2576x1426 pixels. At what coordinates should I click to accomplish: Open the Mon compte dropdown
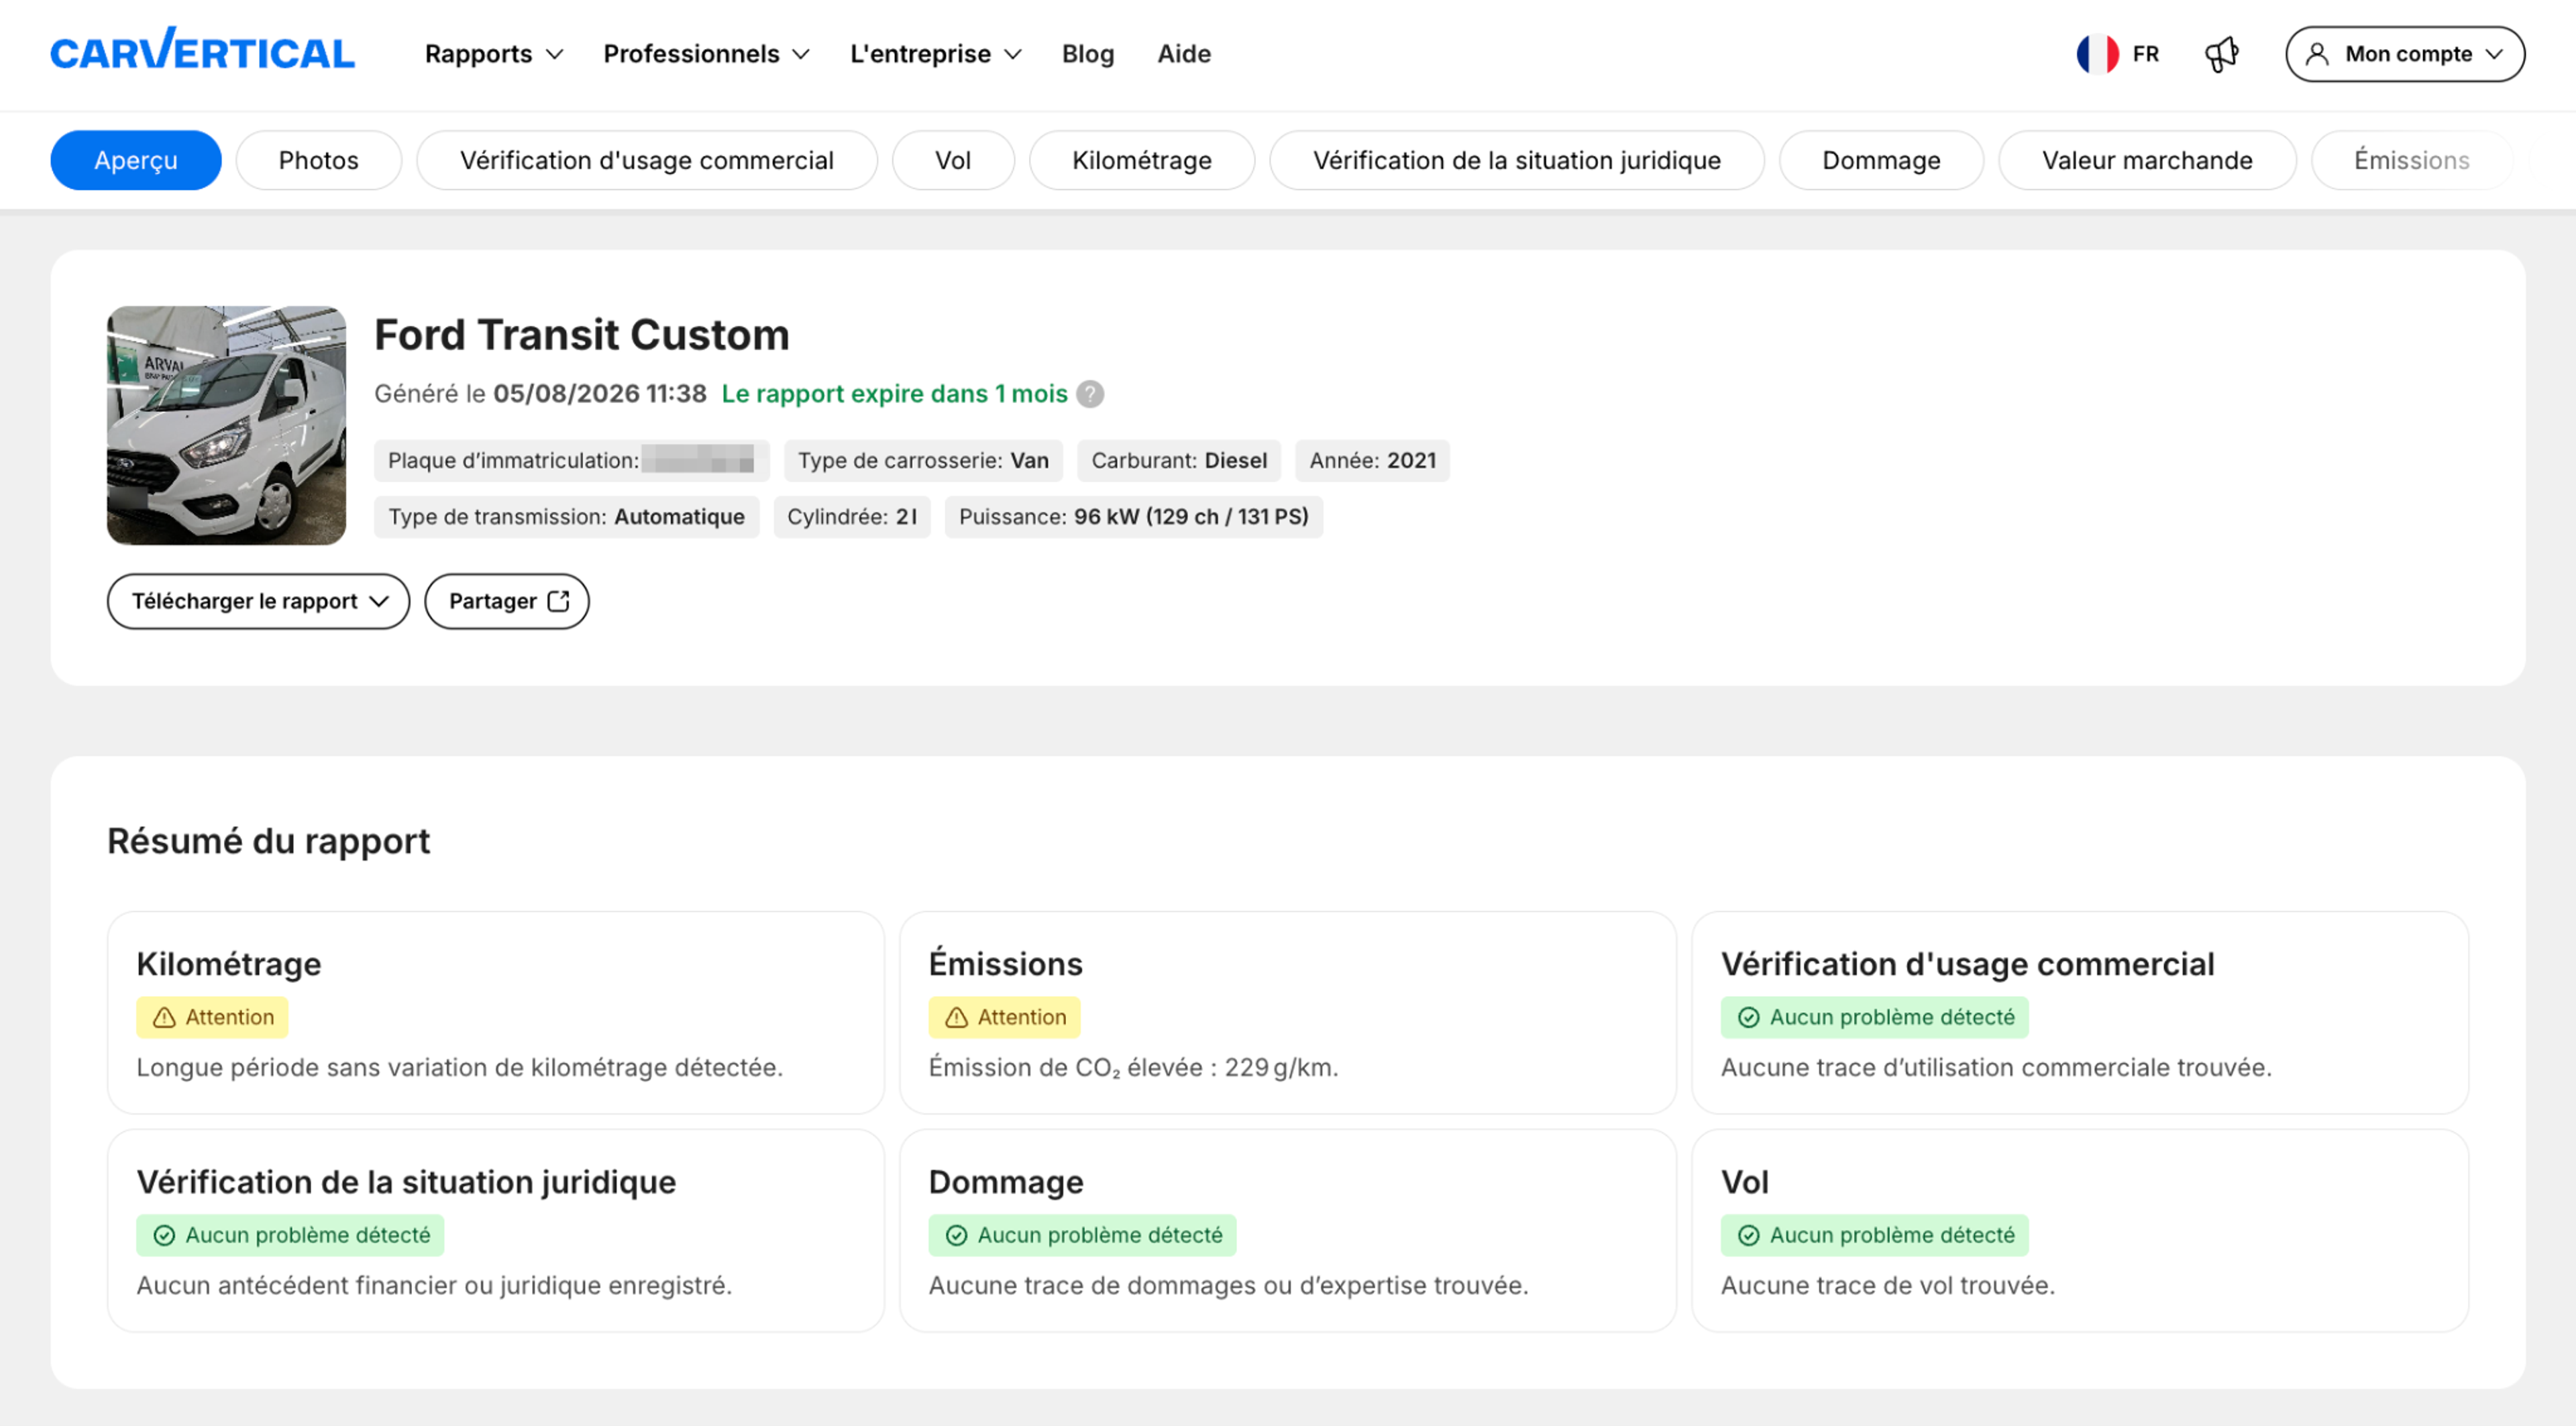(2404, 54)
